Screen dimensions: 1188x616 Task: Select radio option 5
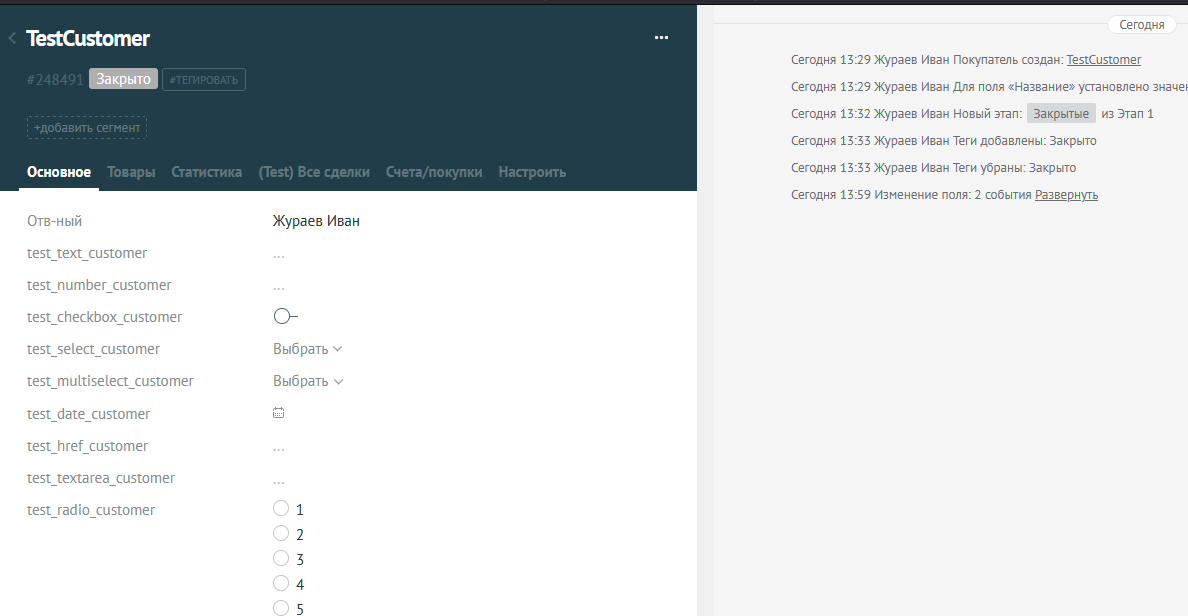(281, 608)
